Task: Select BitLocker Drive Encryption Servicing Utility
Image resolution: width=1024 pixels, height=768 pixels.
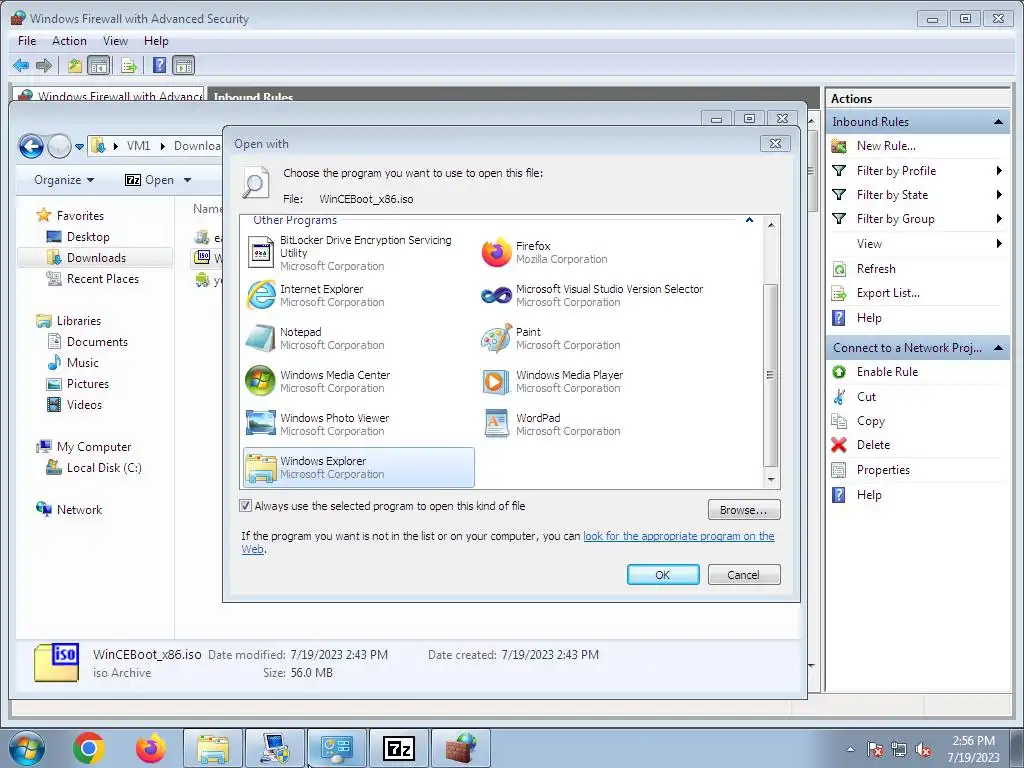Action: (350, 253)
